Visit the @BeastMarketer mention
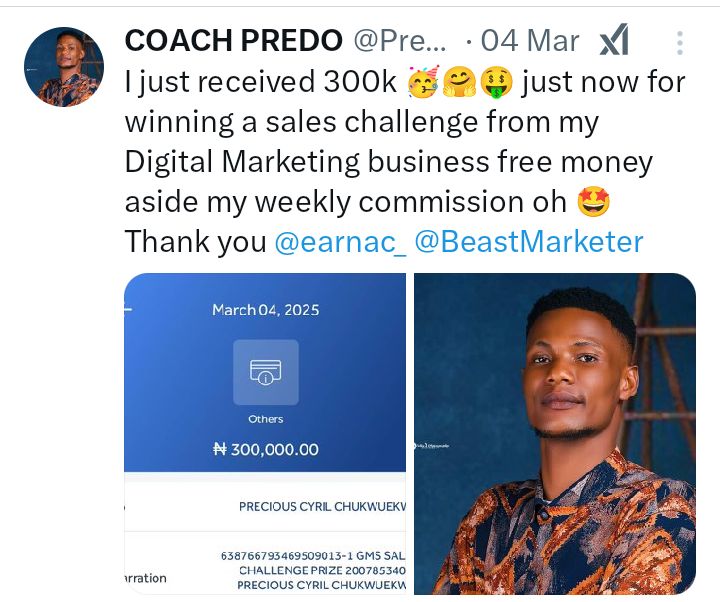 pos(529,242)
